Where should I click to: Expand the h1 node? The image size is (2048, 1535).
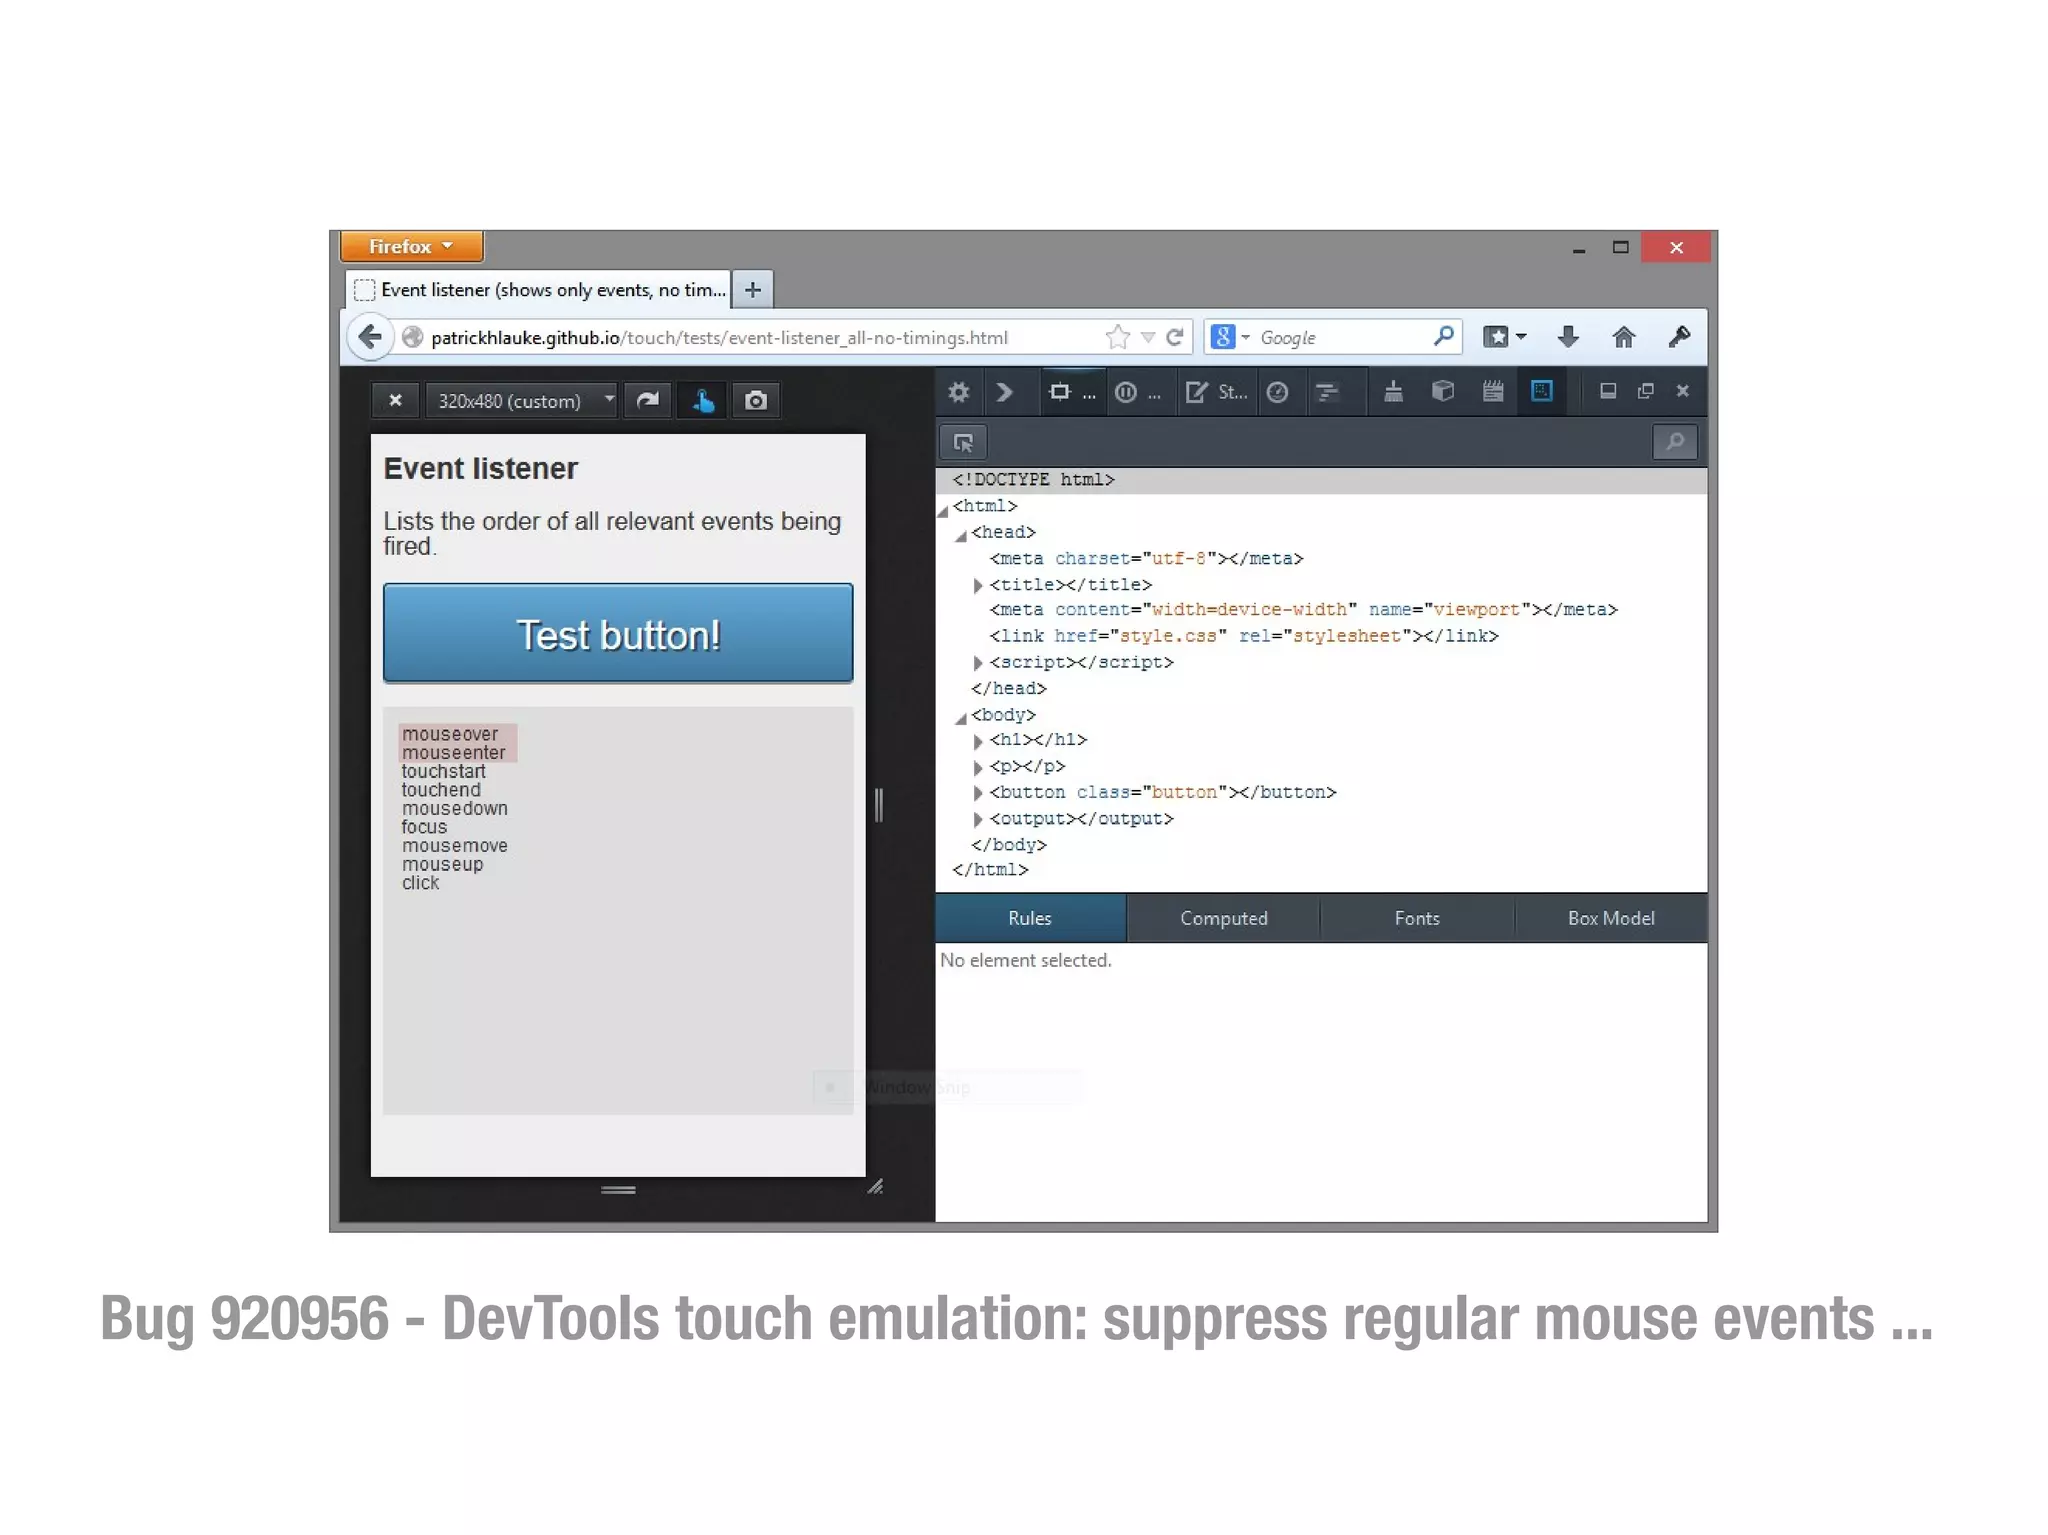pyautogui.click(x=978, y=741)
